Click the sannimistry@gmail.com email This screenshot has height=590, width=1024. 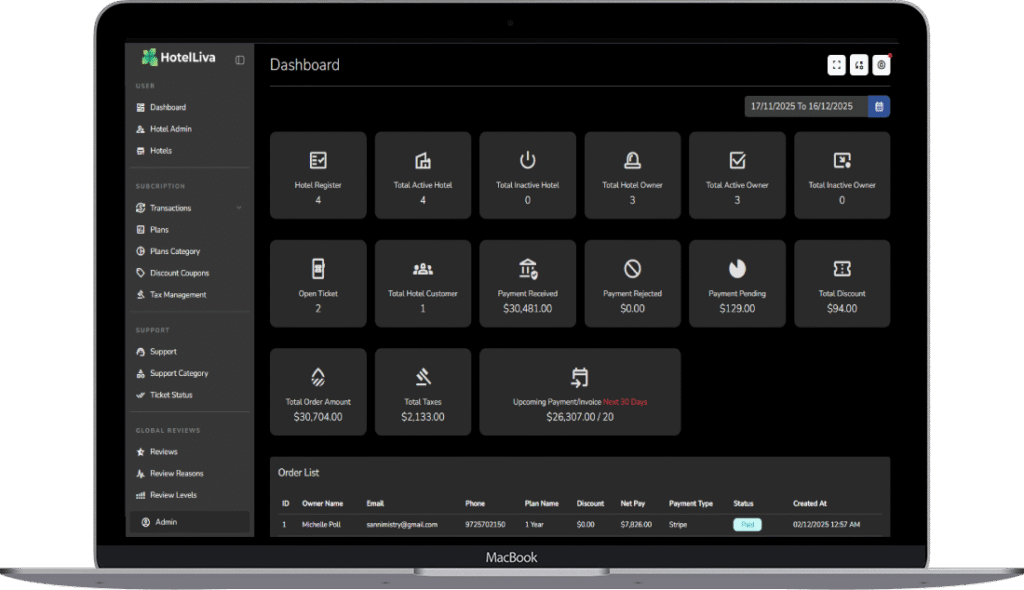tap(401, 524)
